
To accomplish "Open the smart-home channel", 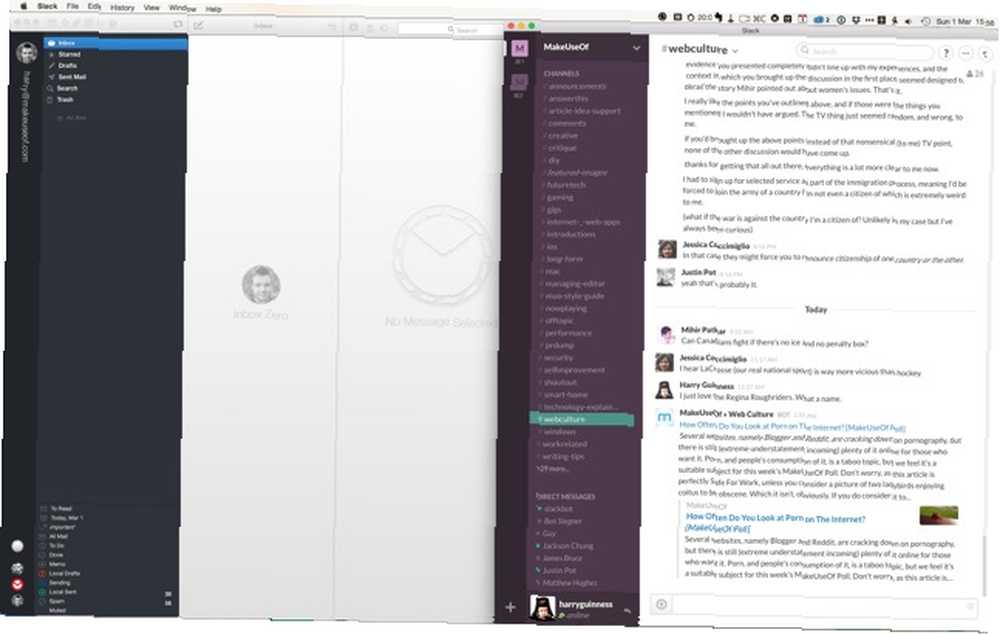I will (564, 395).
